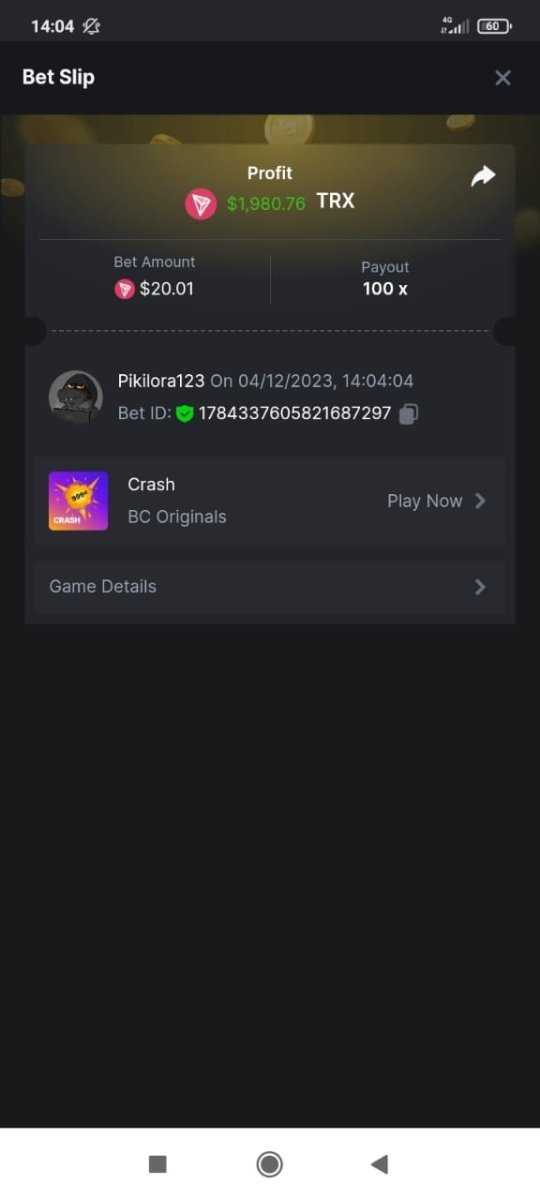Click Play Now for Crash
This screenshot has width=540, height=1200.
coord(425,501)
